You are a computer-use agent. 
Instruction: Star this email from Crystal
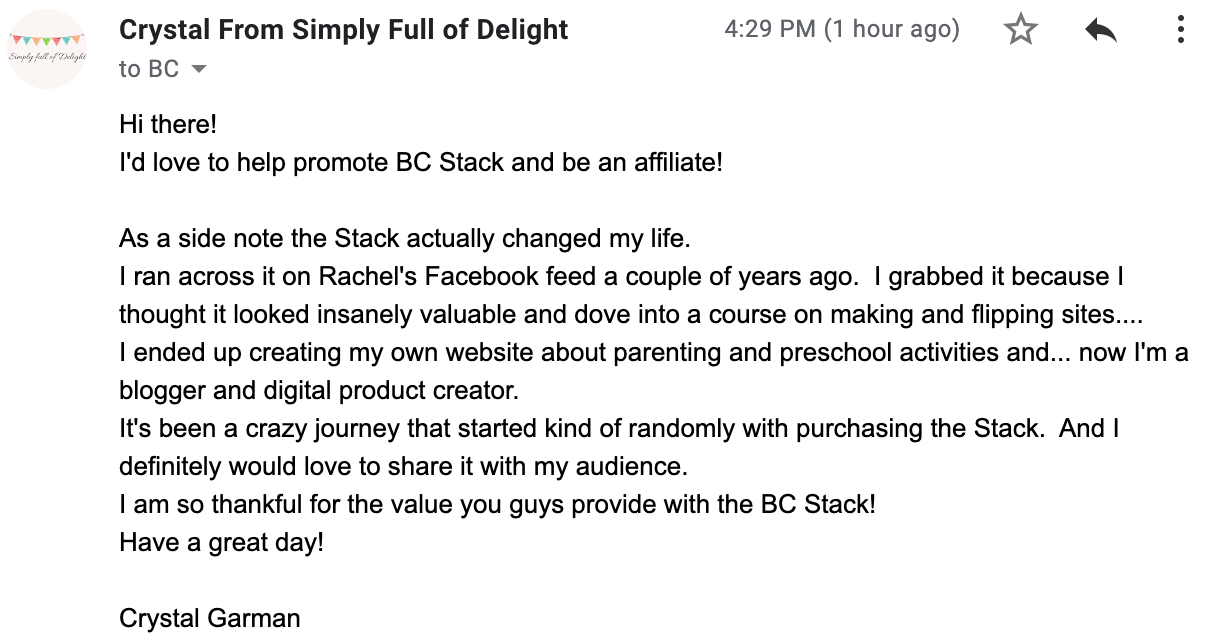point(1020,30)
